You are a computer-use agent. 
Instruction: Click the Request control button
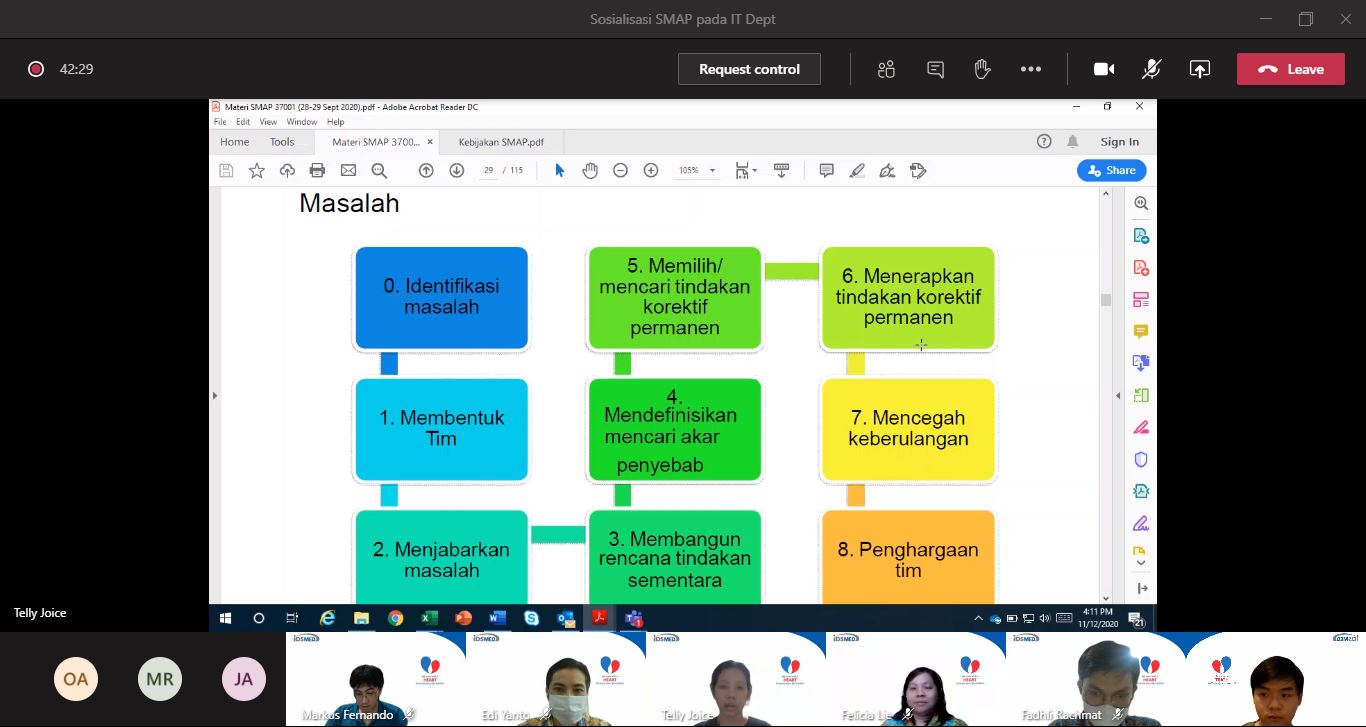tap(749, 69)
